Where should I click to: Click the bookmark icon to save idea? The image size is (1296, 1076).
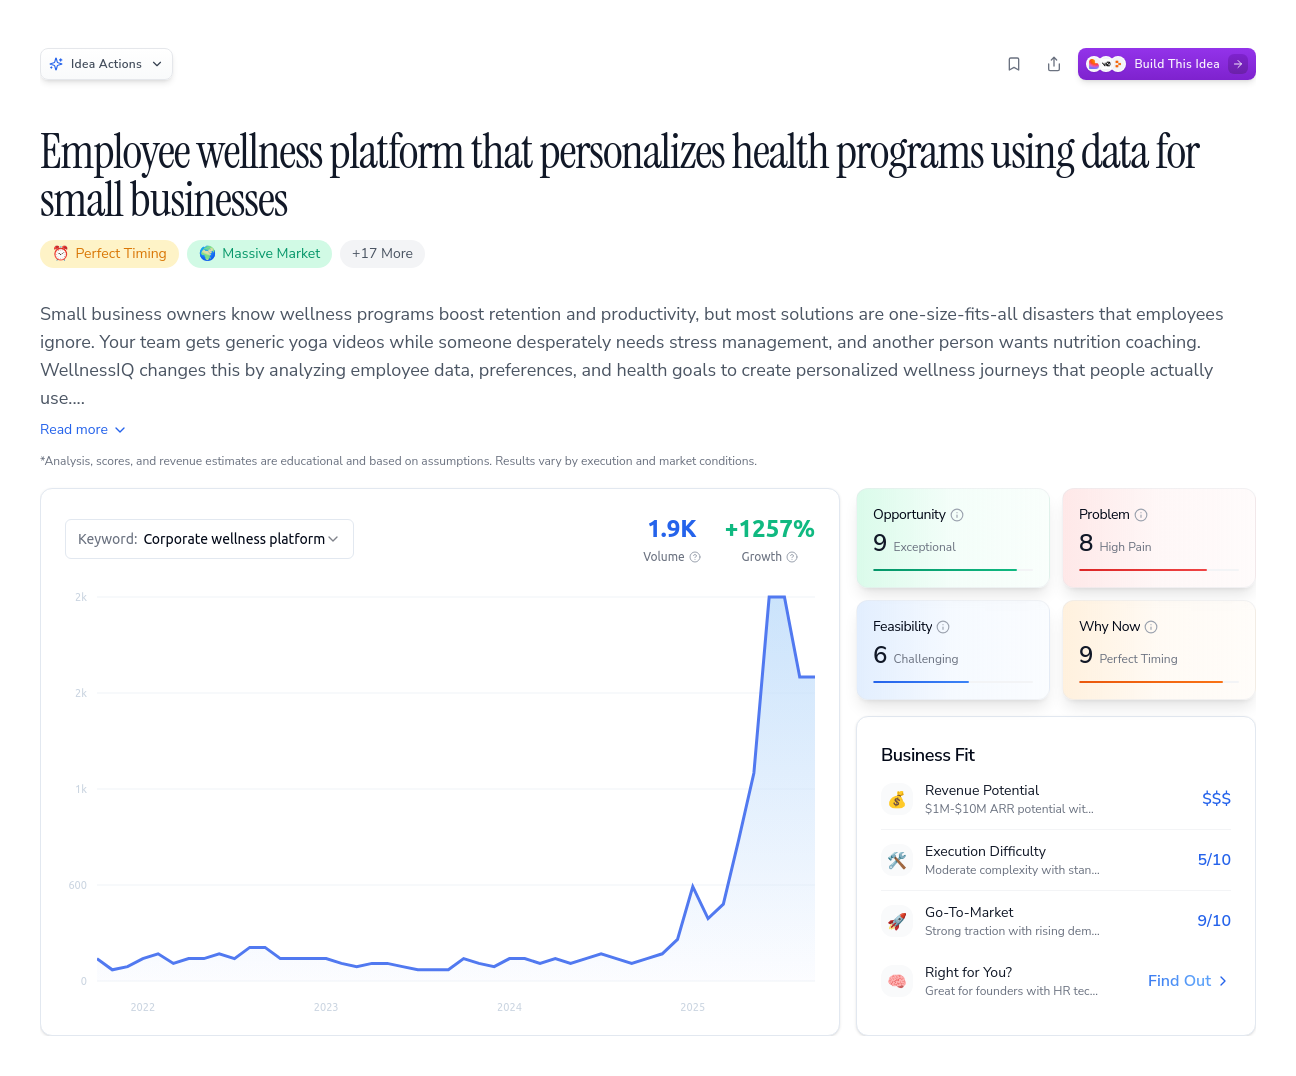coord(1014,64)
